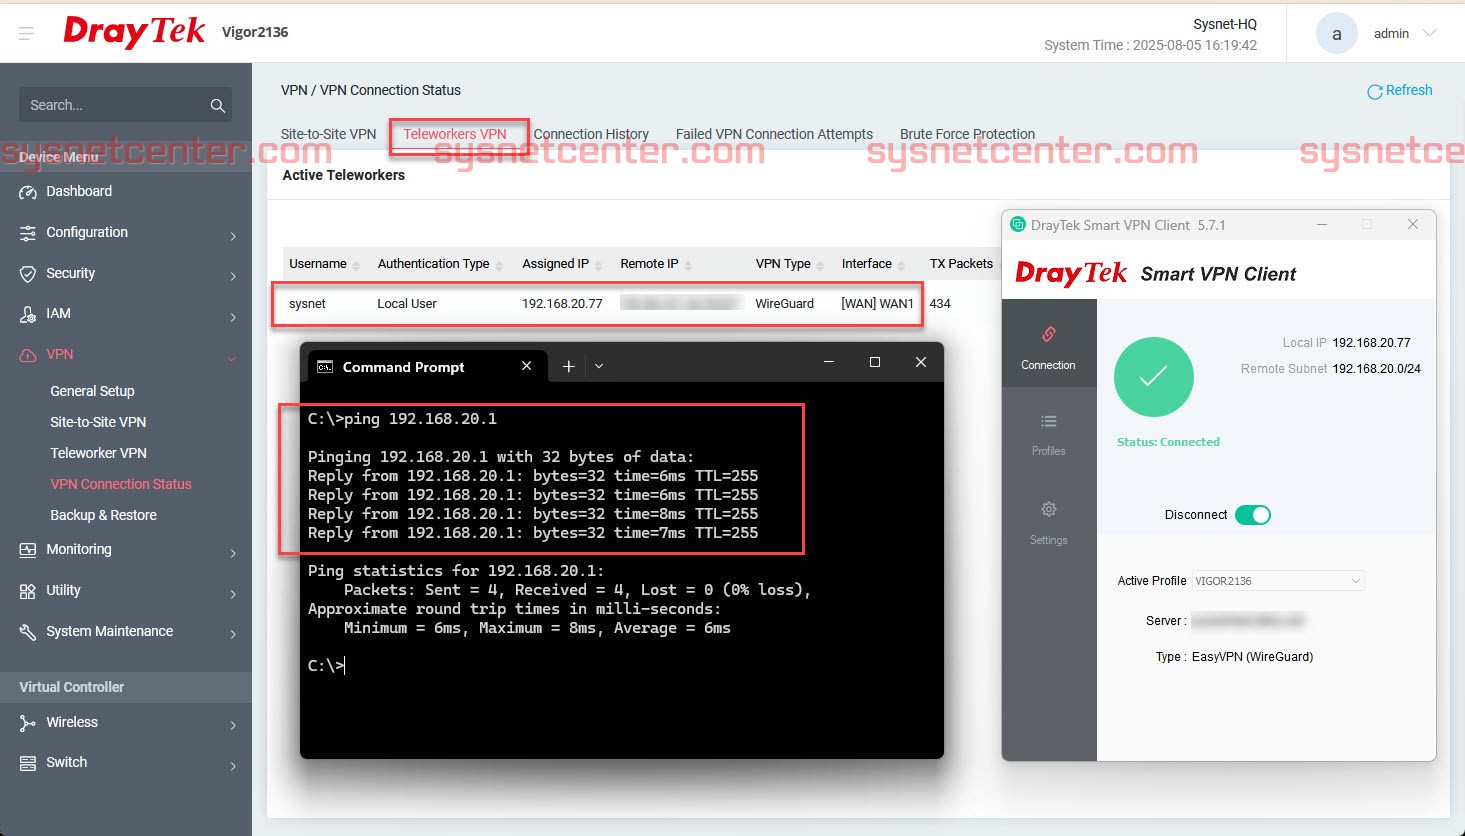Click the Utility grid icon
The image size is (1465, 836).
(28, 591)
